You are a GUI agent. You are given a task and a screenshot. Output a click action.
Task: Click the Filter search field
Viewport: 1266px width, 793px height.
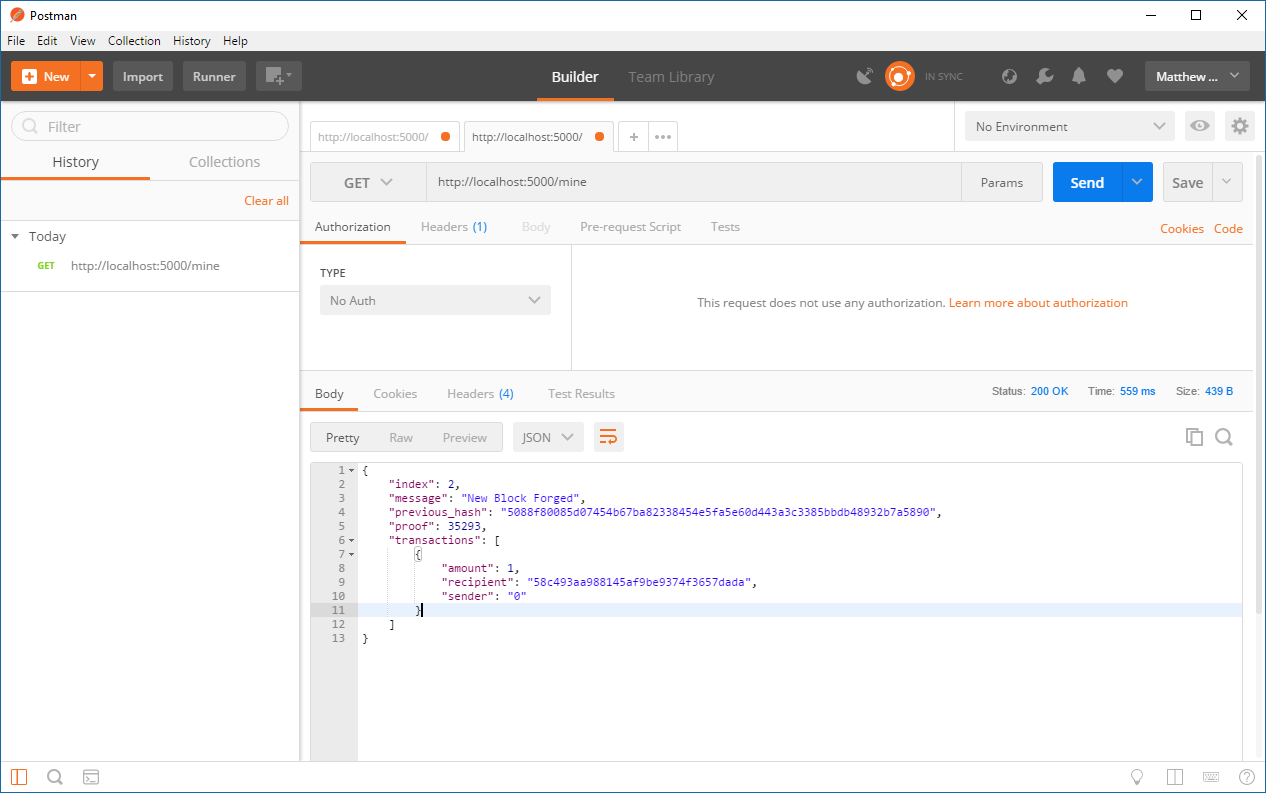point(150,126)
